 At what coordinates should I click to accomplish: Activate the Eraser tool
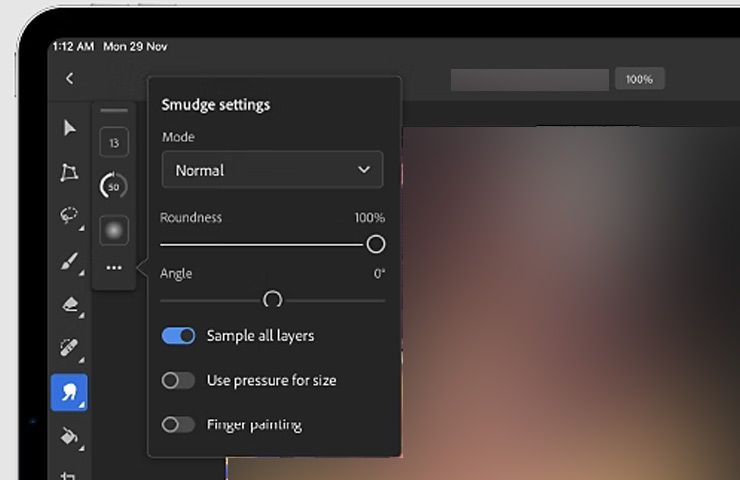tap(69, 304)
